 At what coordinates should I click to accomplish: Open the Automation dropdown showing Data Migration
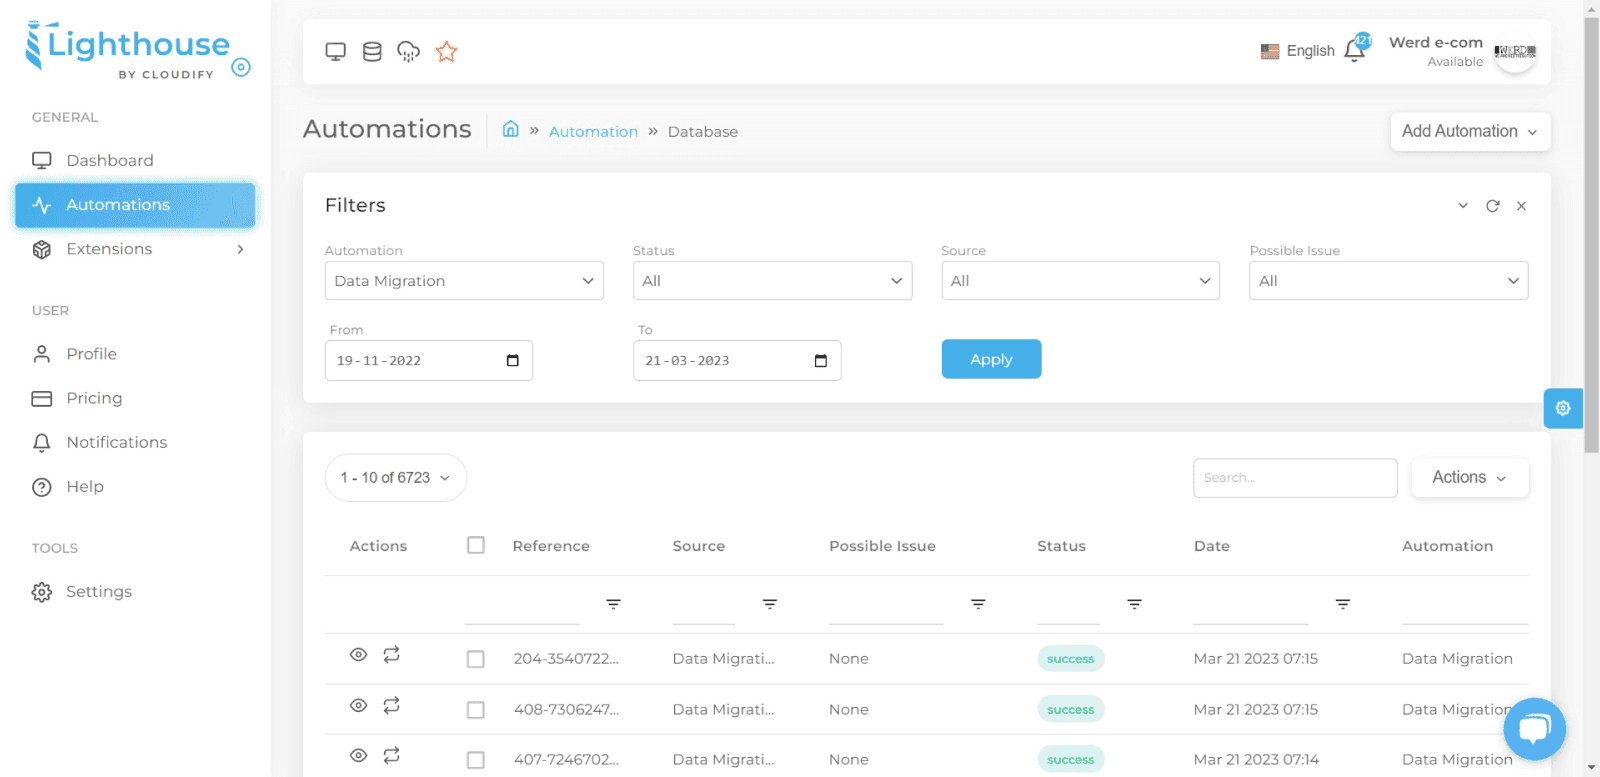(464, 281)
